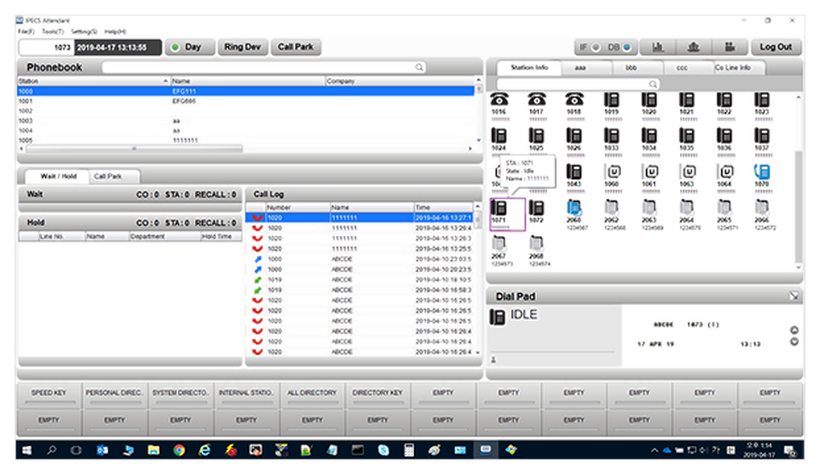Select greyed station 2066 icon
Viewport: 820px width, 475px height.
(x=761, y=208)
